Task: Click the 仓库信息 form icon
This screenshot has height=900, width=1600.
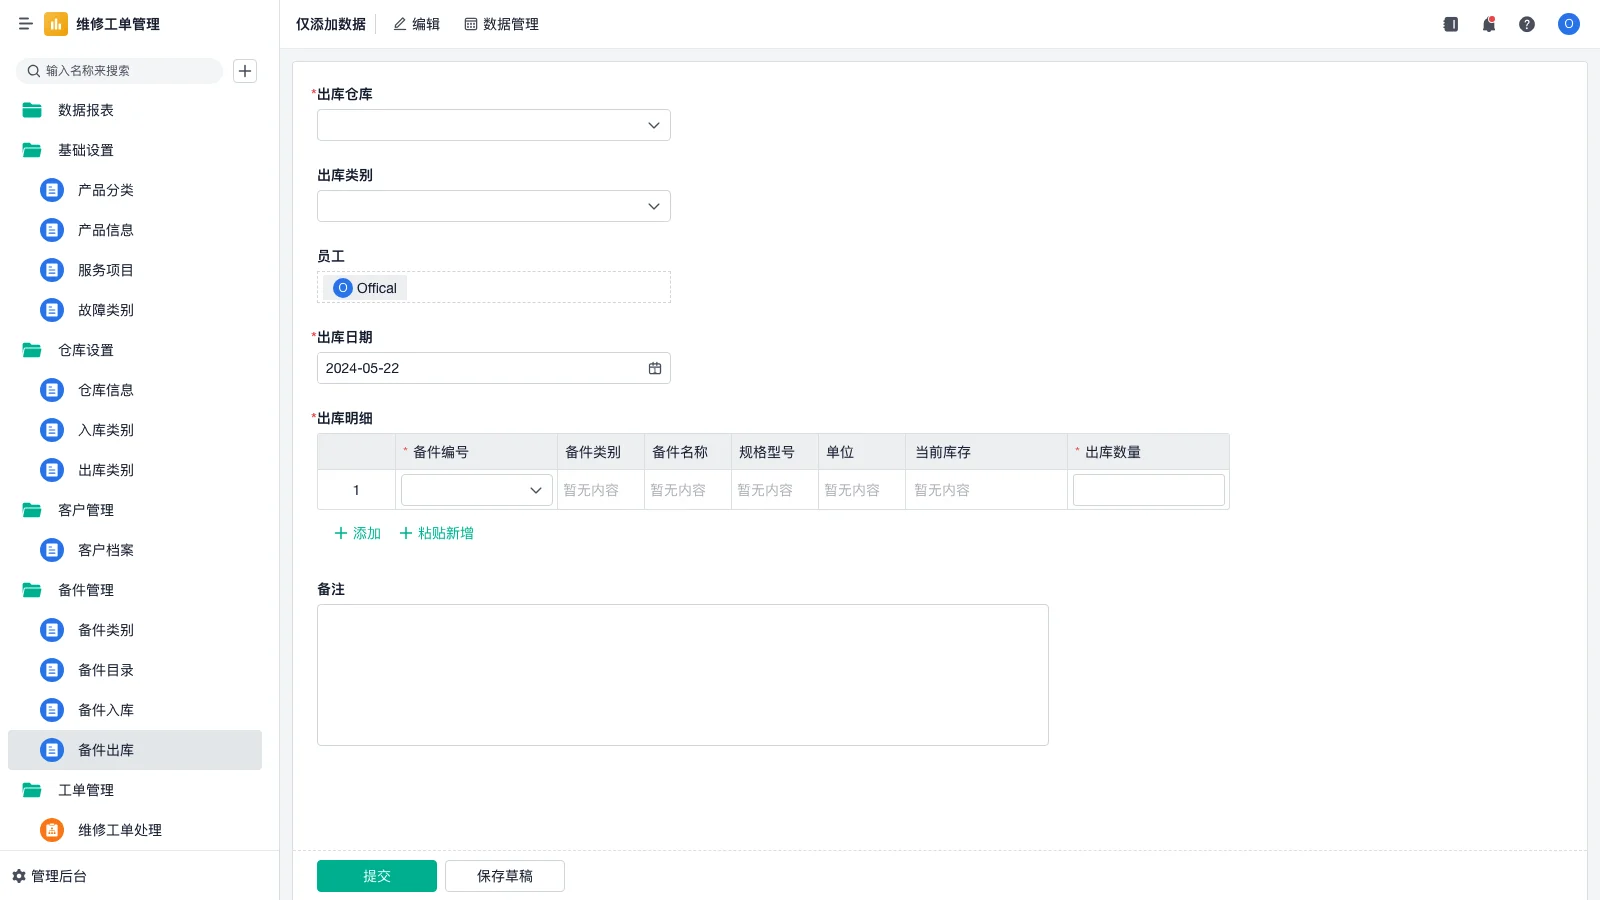Action: coord(52,390)
